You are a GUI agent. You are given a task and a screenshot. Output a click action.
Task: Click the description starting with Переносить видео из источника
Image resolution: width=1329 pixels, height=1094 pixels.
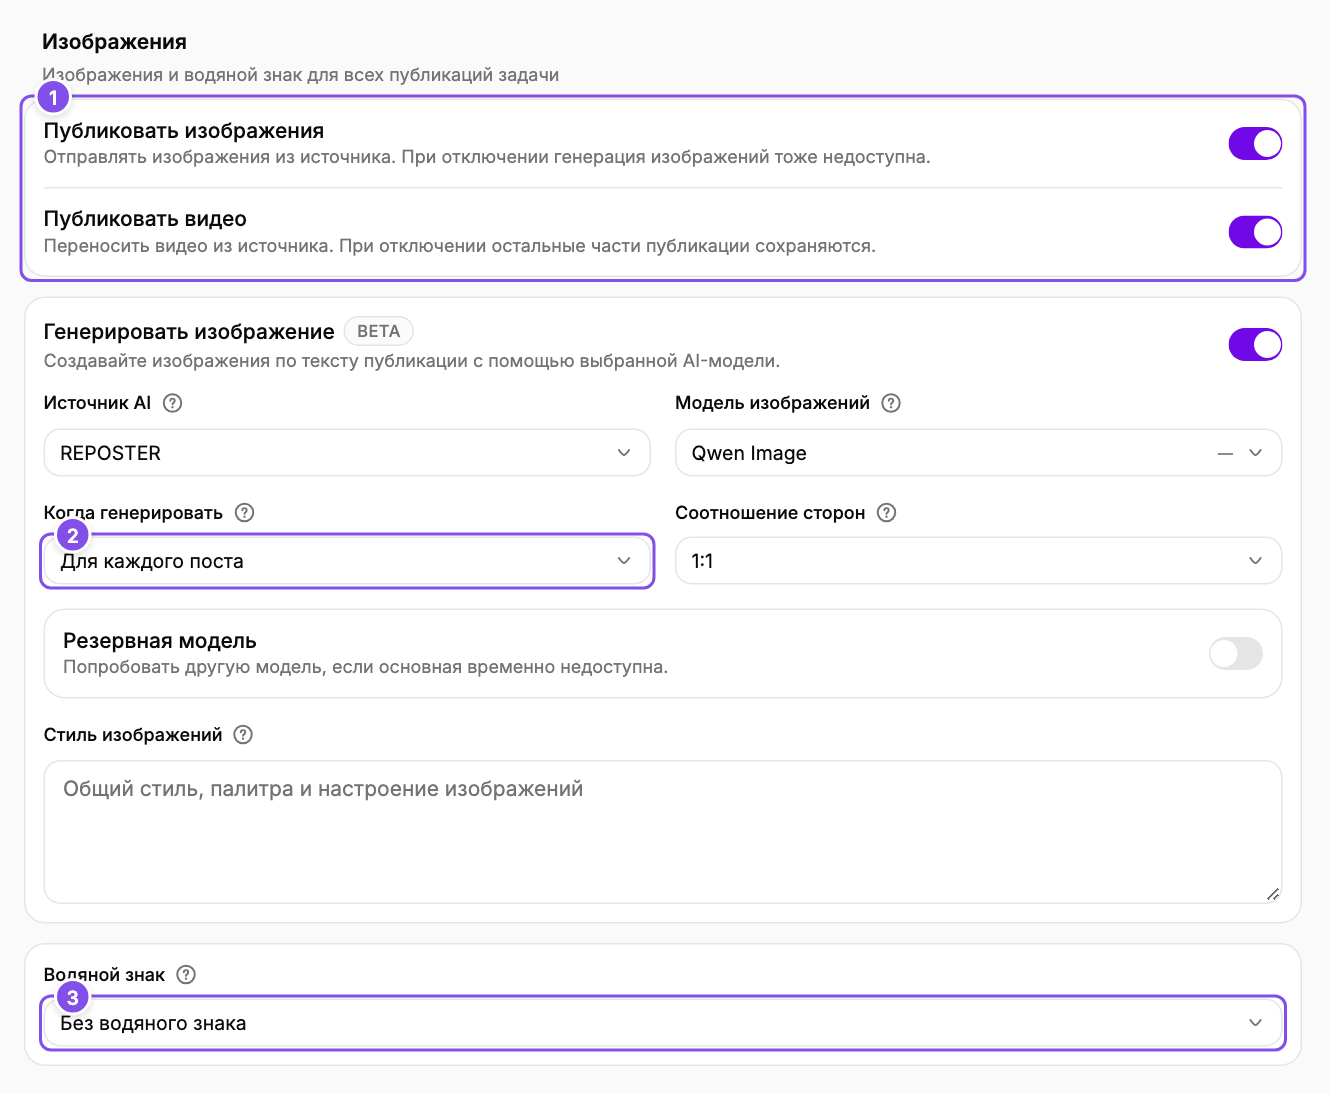tap(460, 246)
